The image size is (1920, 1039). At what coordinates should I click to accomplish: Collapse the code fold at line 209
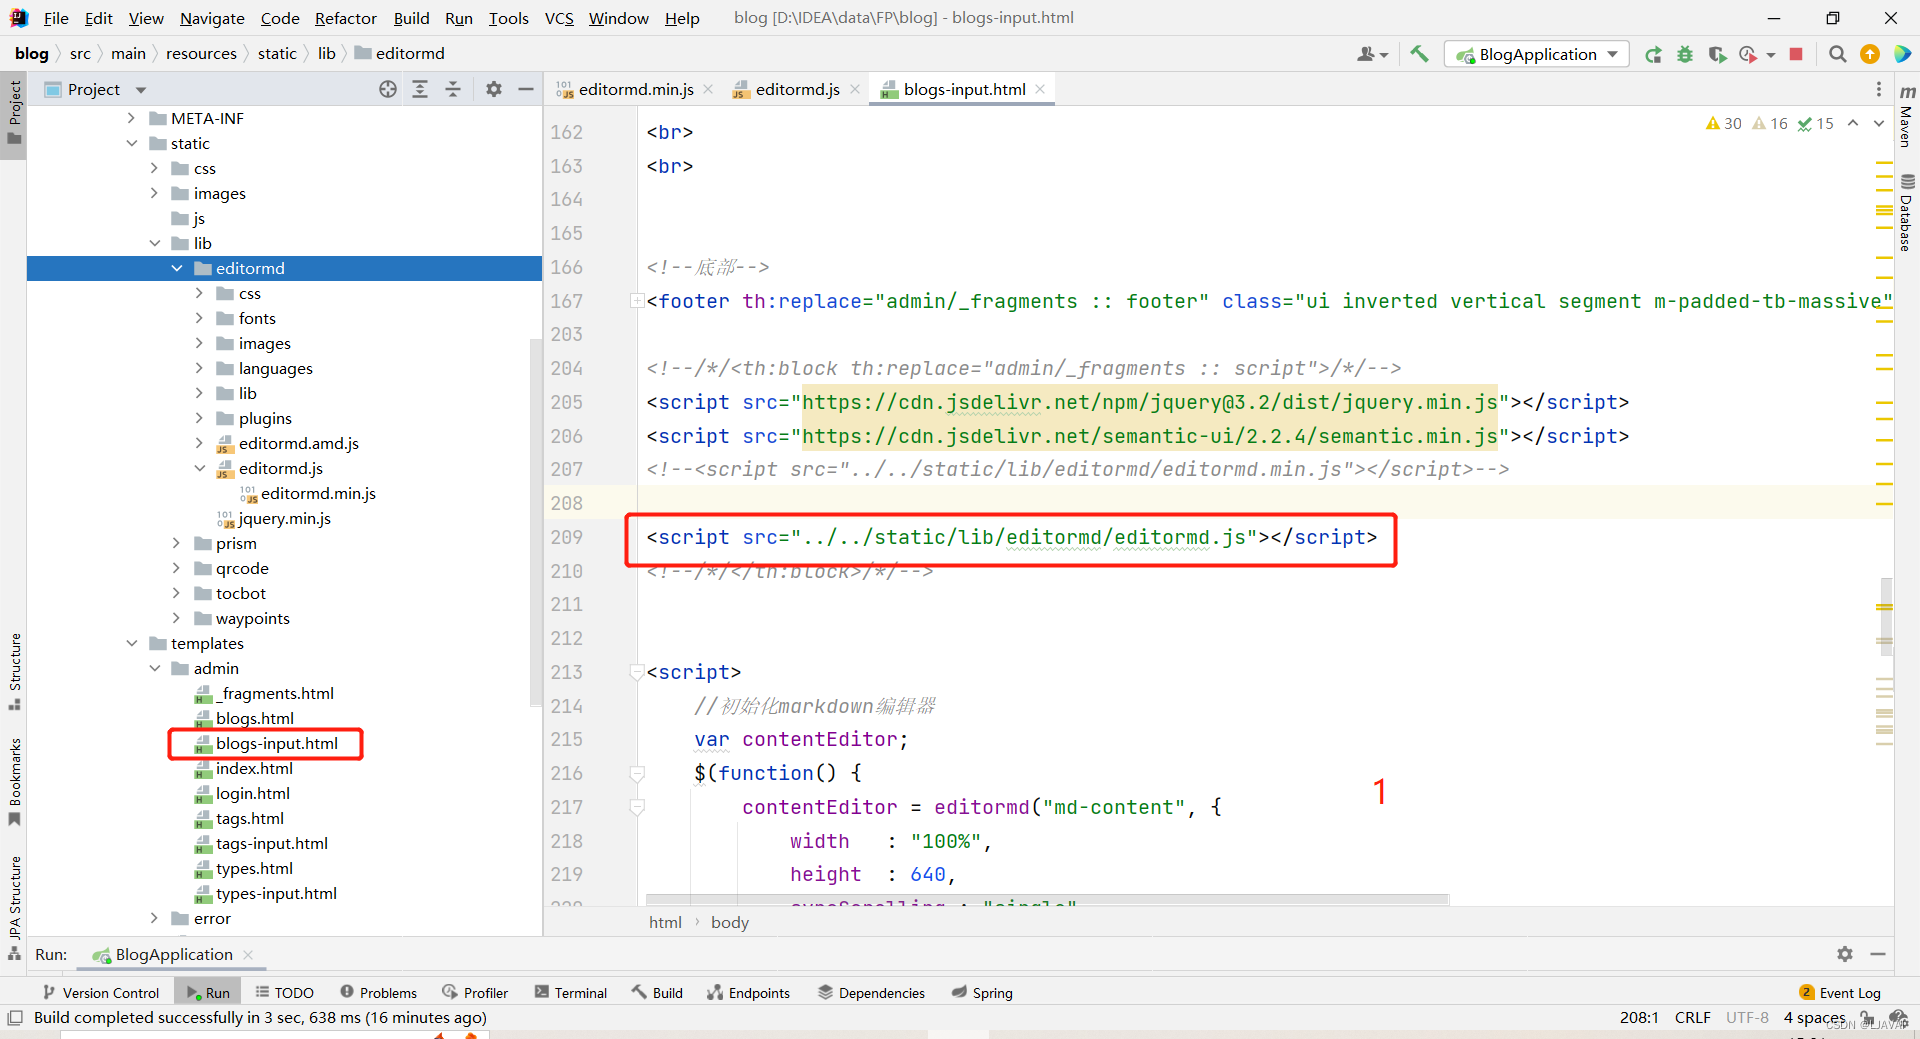point(637,538)
